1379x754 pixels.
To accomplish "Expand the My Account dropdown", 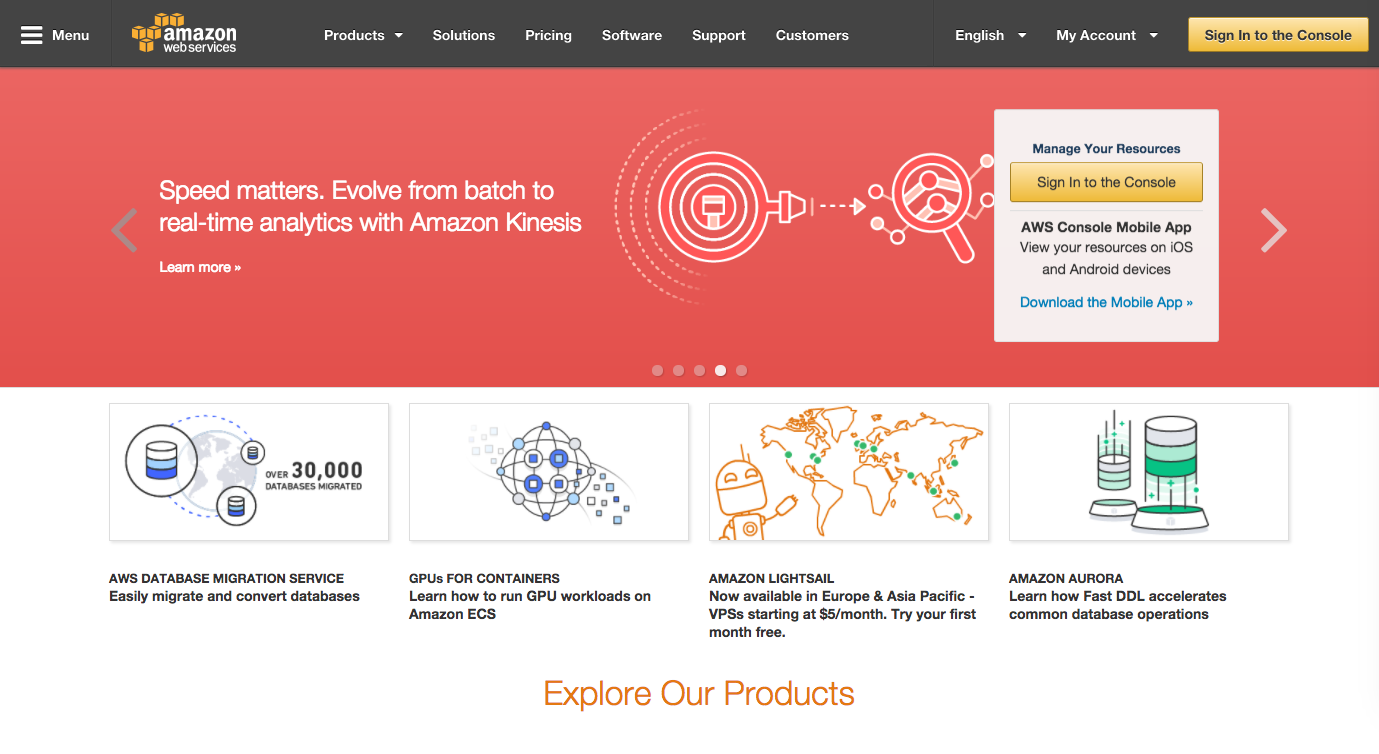I will click(1107, 35).
